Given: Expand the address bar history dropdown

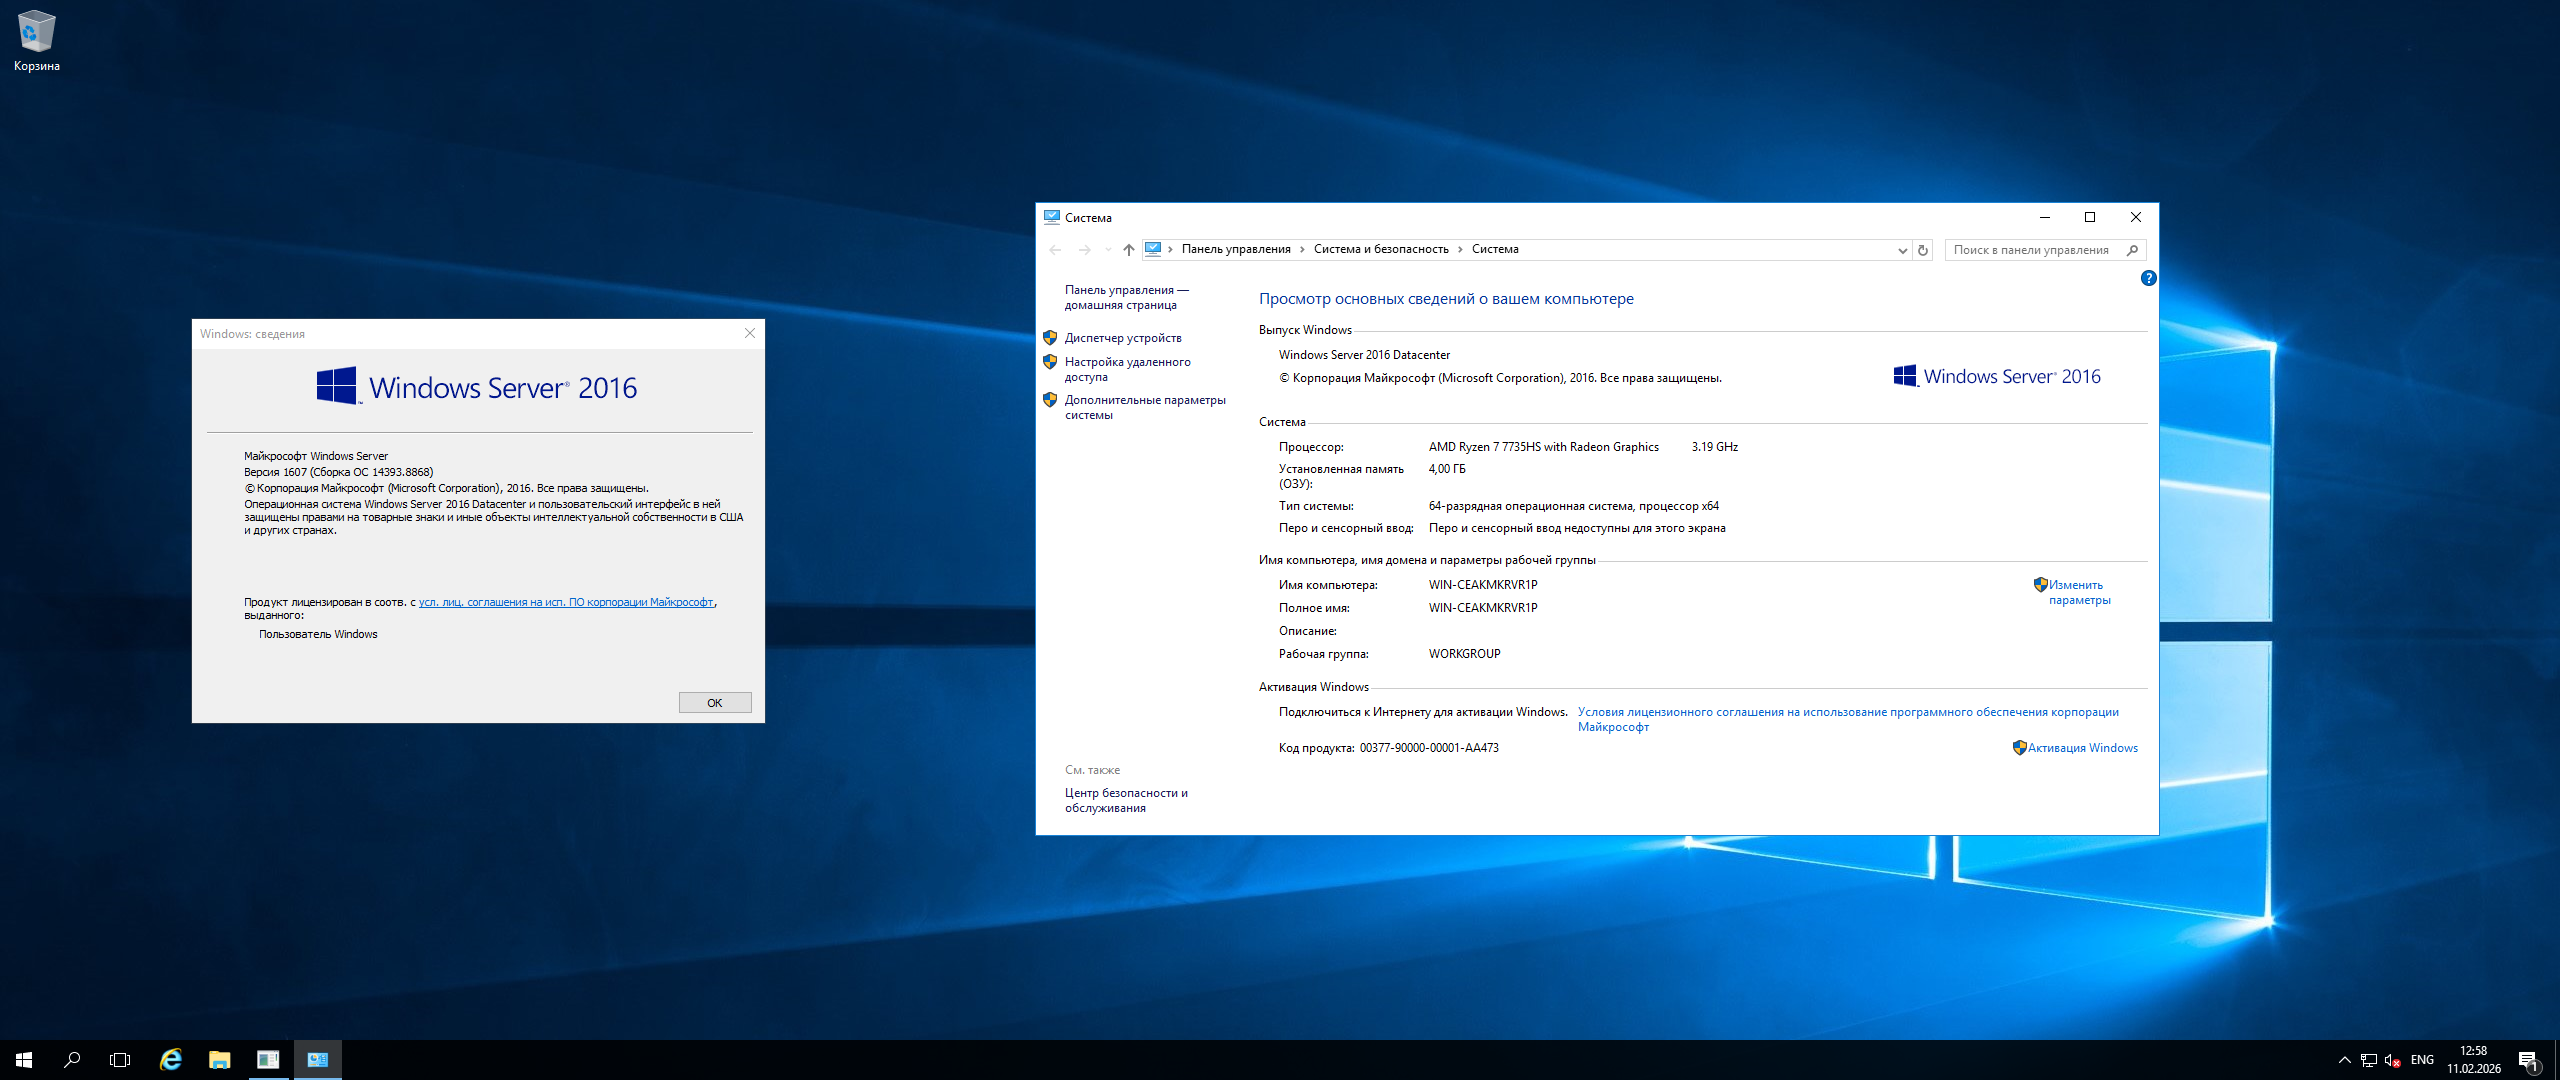Looking at the screenshot, I should click(x=1902, y=250).
